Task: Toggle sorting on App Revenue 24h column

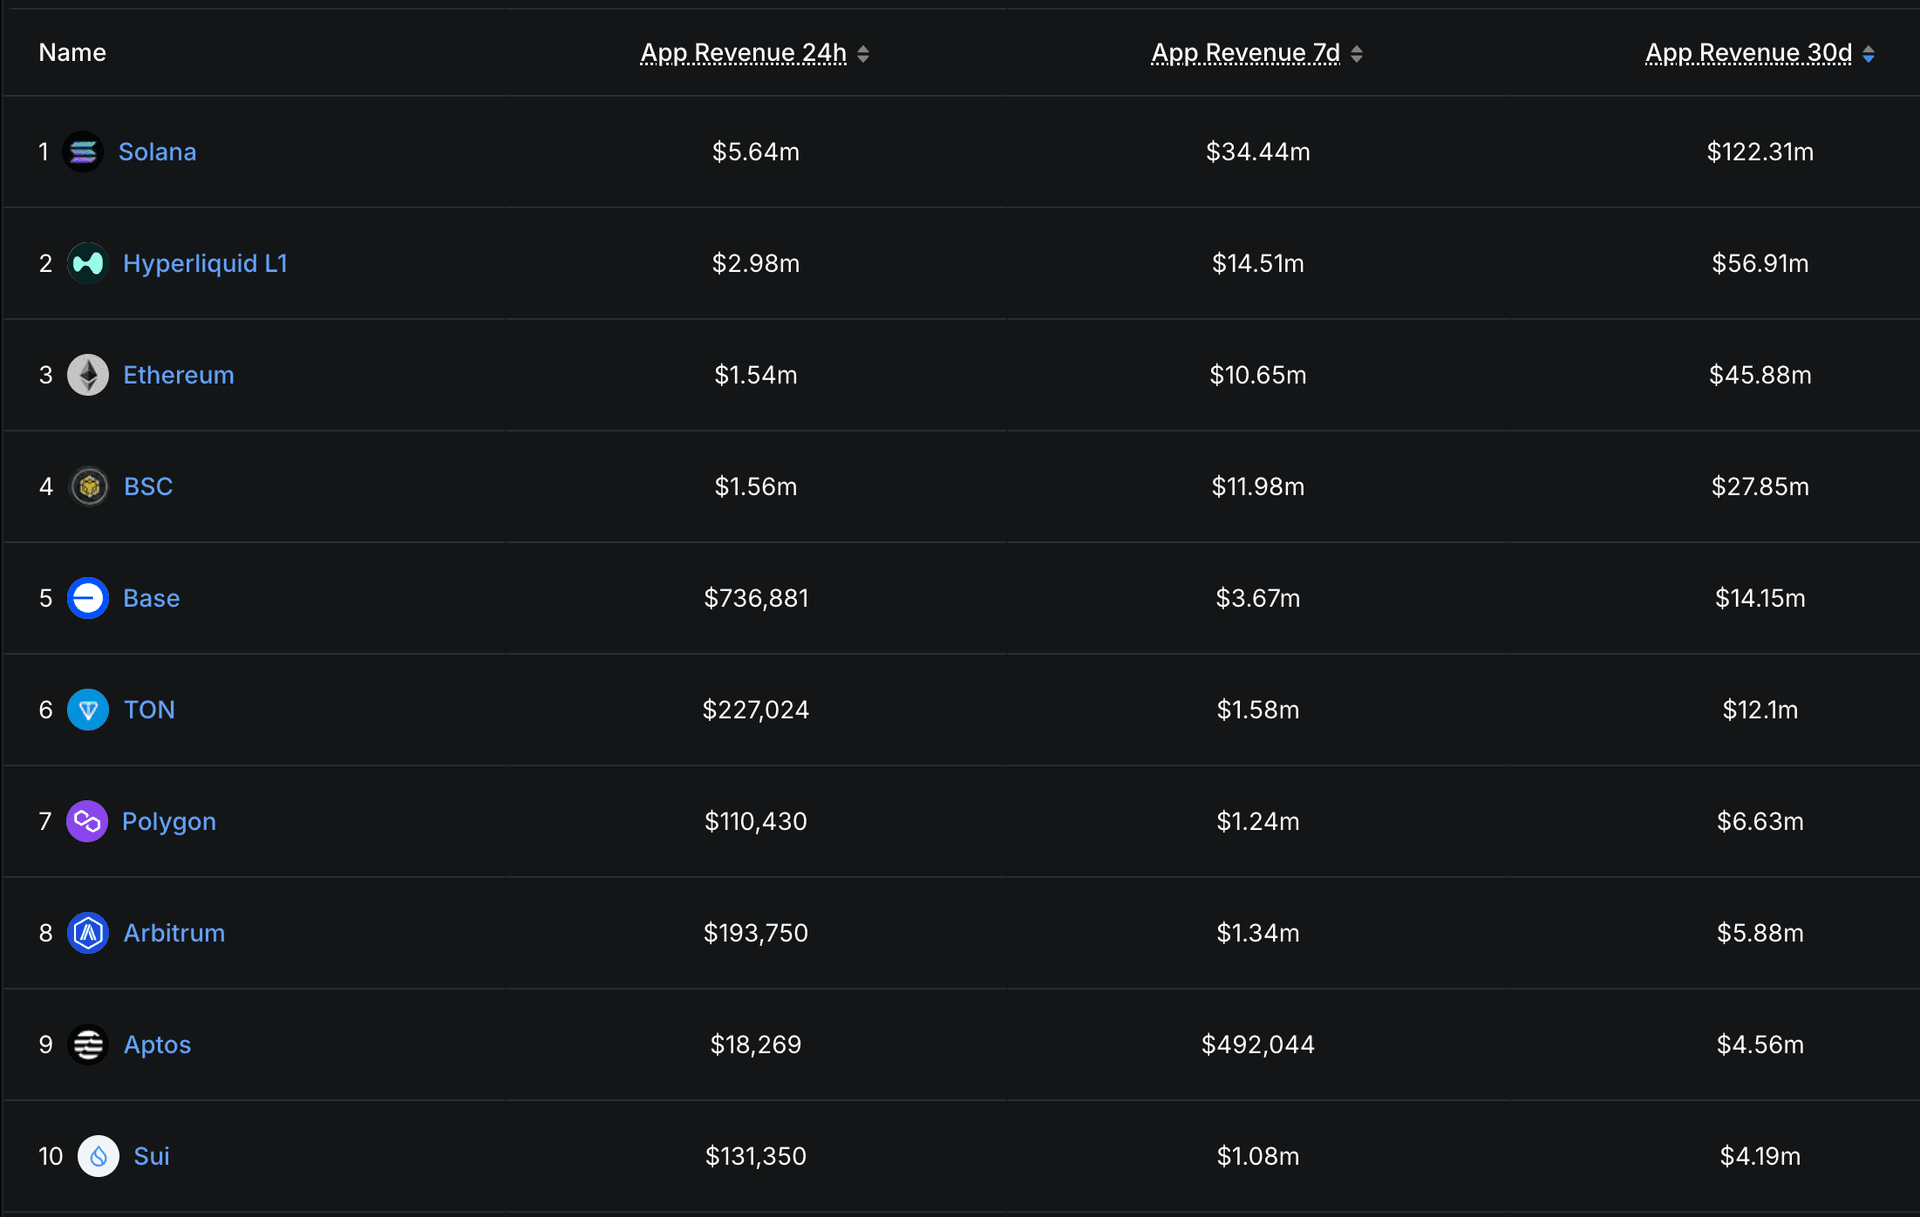Action: click(x=743, y=52)
